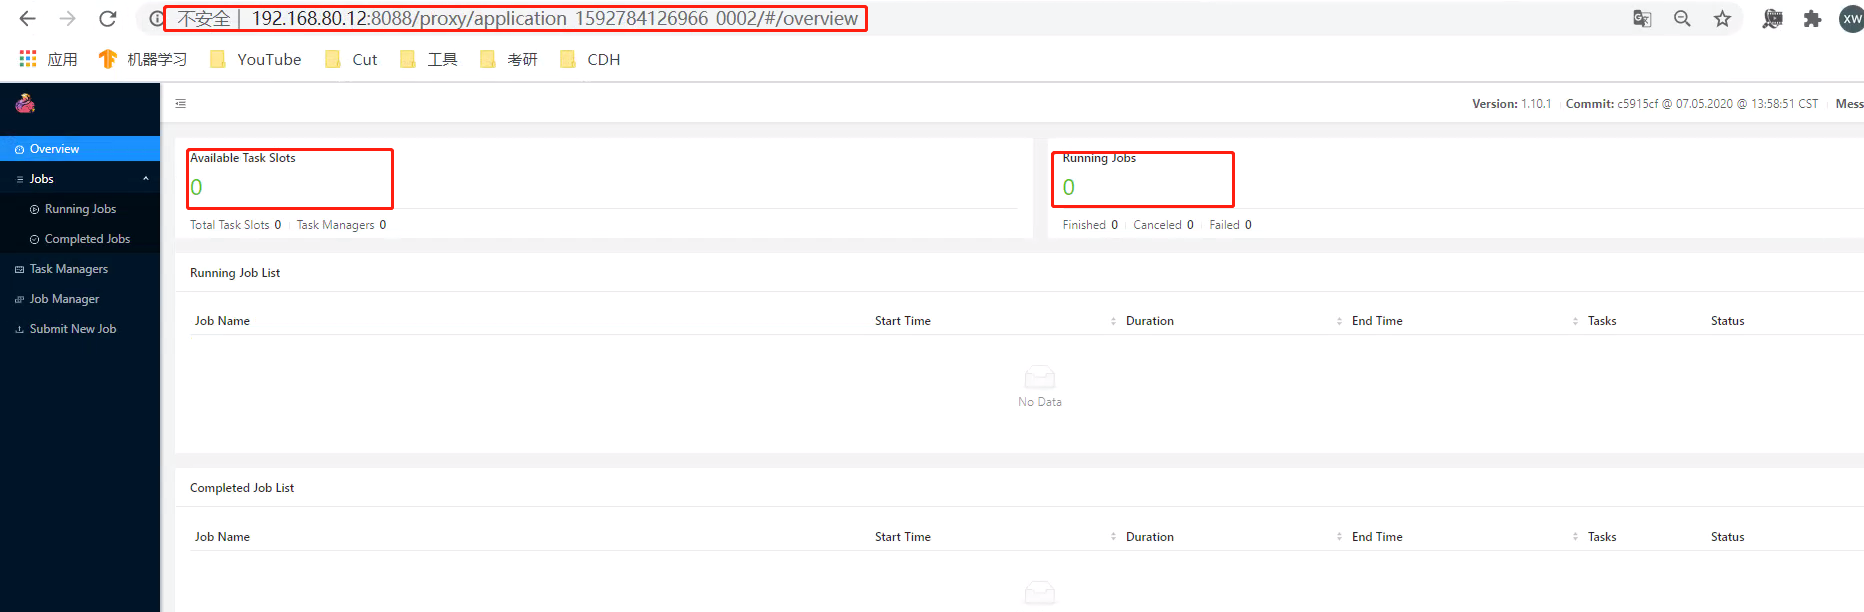Click the browser forward arrow
The height and width of the screenshot is (612, 1864).
[67, 18]
